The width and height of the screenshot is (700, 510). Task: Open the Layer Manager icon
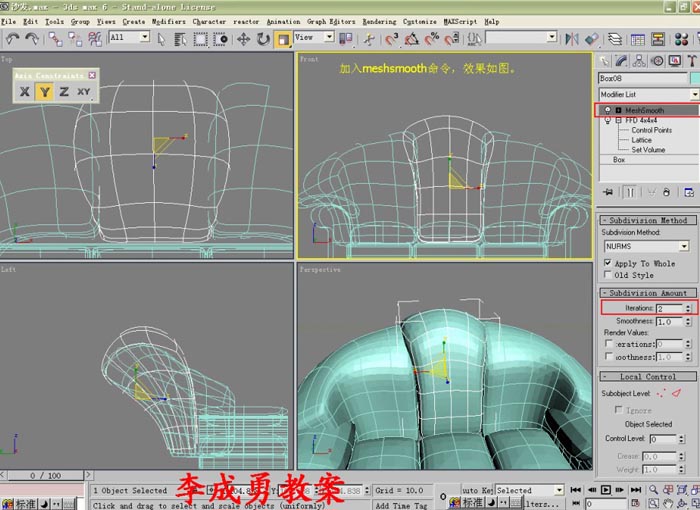[x=615, y=39]
